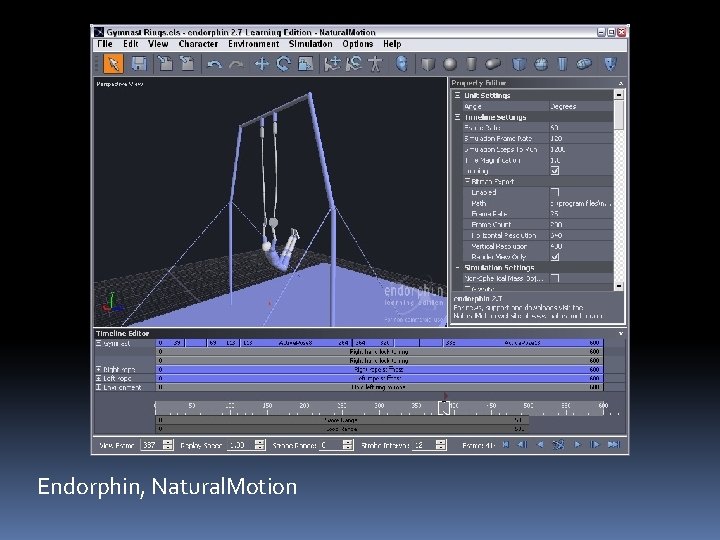Click the Undo arrow icon

(214, 63)
